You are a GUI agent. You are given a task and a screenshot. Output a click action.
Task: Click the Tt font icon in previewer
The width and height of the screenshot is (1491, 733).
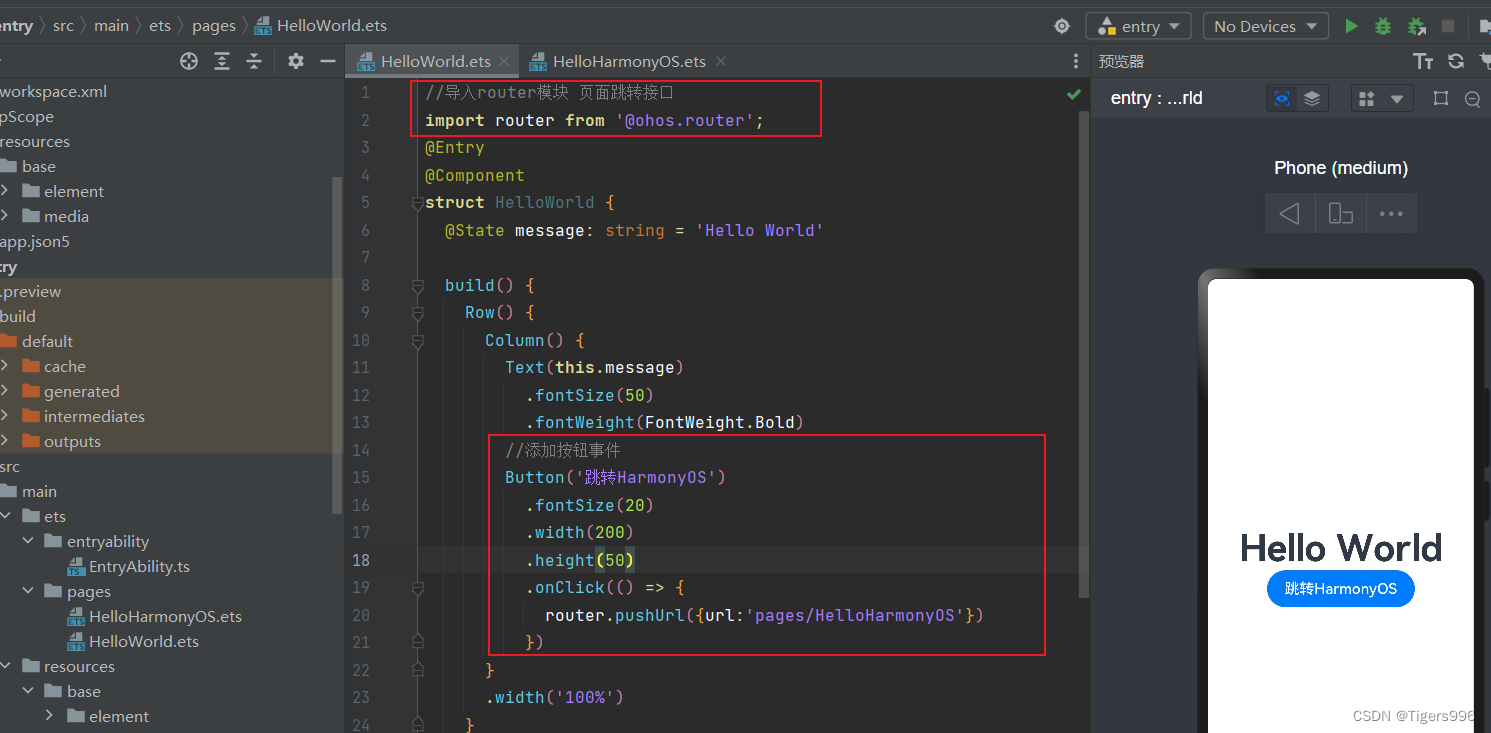[1423, 61]
